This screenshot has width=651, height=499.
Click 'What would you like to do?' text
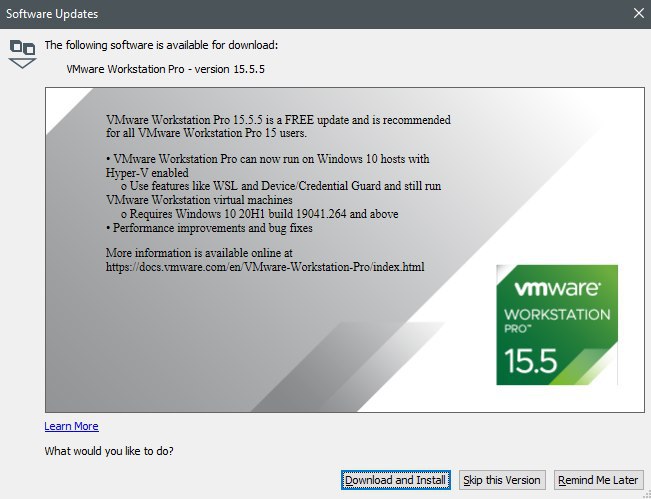pos(109,451)
